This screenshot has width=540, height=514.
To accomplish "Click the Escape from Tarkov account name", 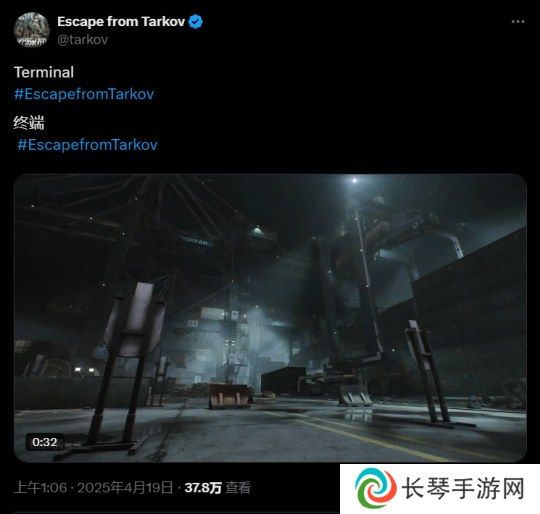I will click(x=121, y=22).
